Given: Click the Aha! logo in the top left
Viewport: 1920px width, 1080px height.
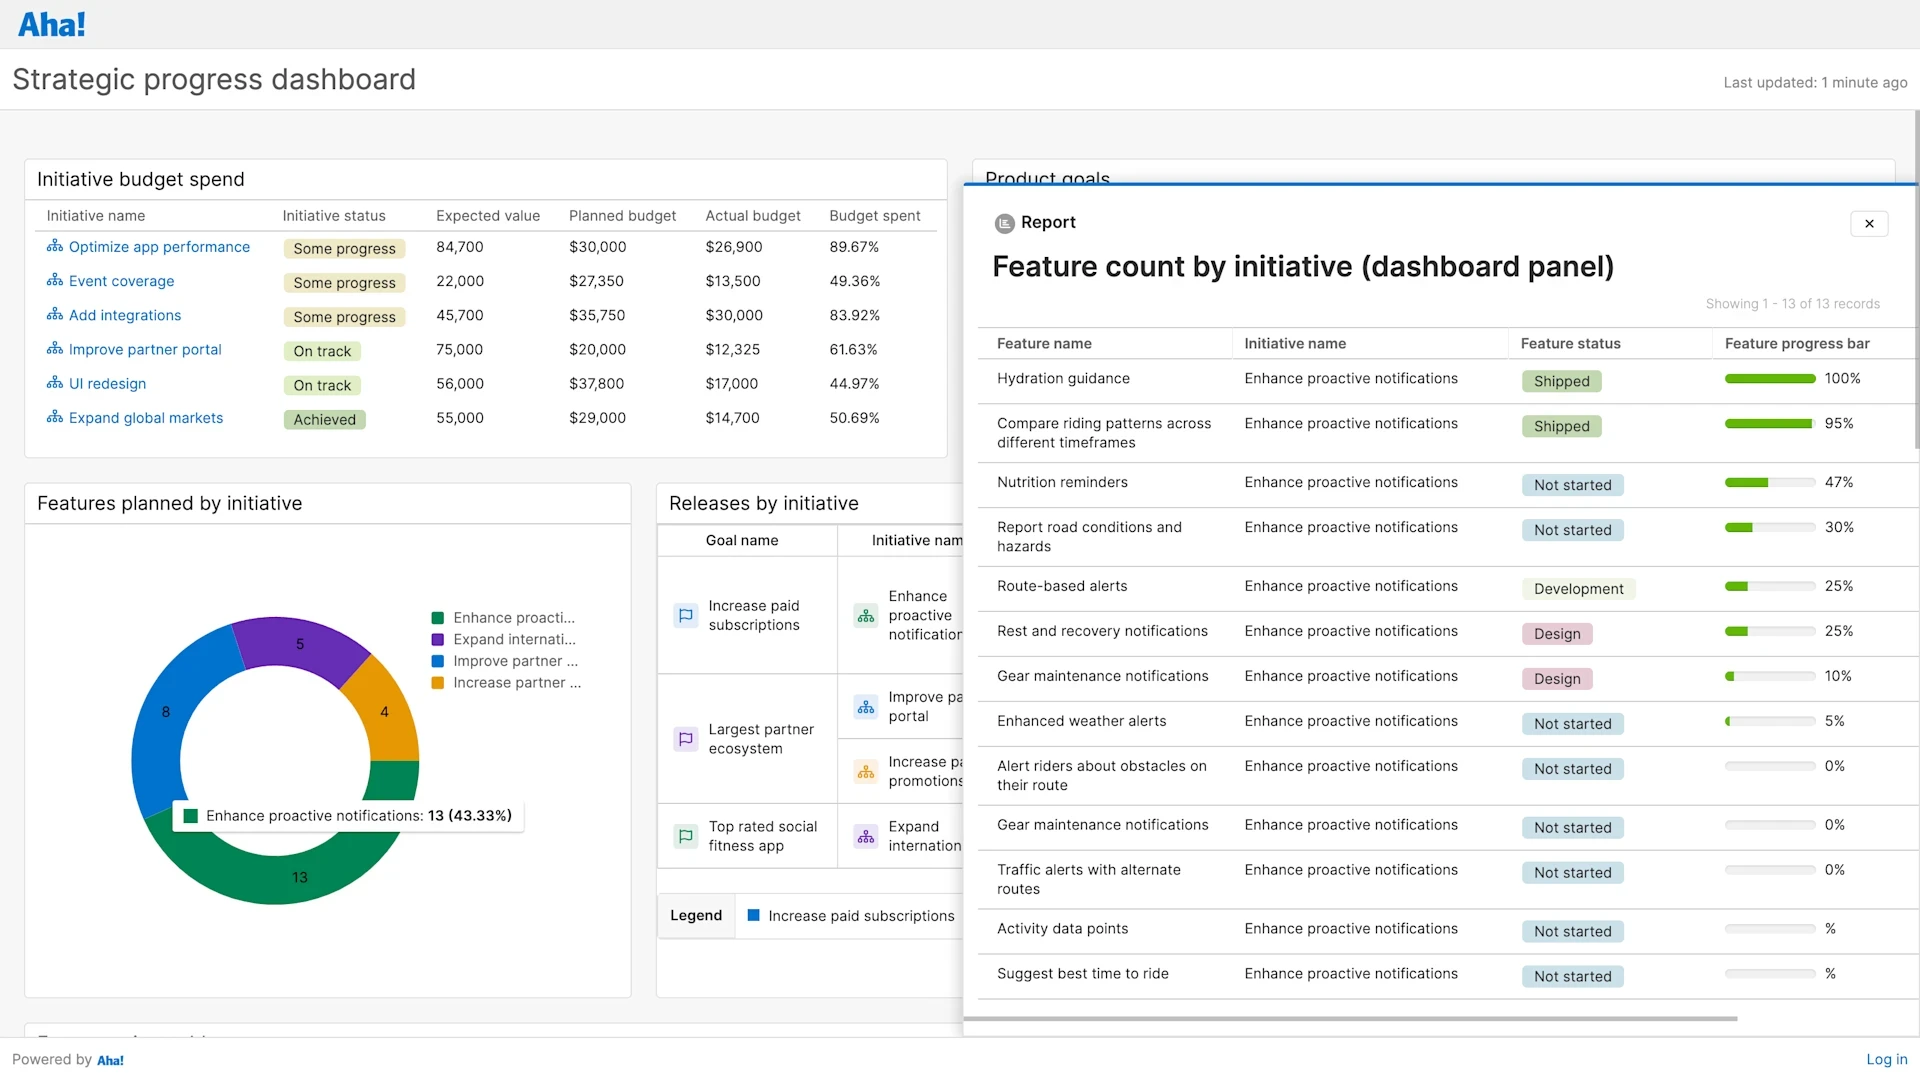Looking at the screenshot, I should 51,23.
